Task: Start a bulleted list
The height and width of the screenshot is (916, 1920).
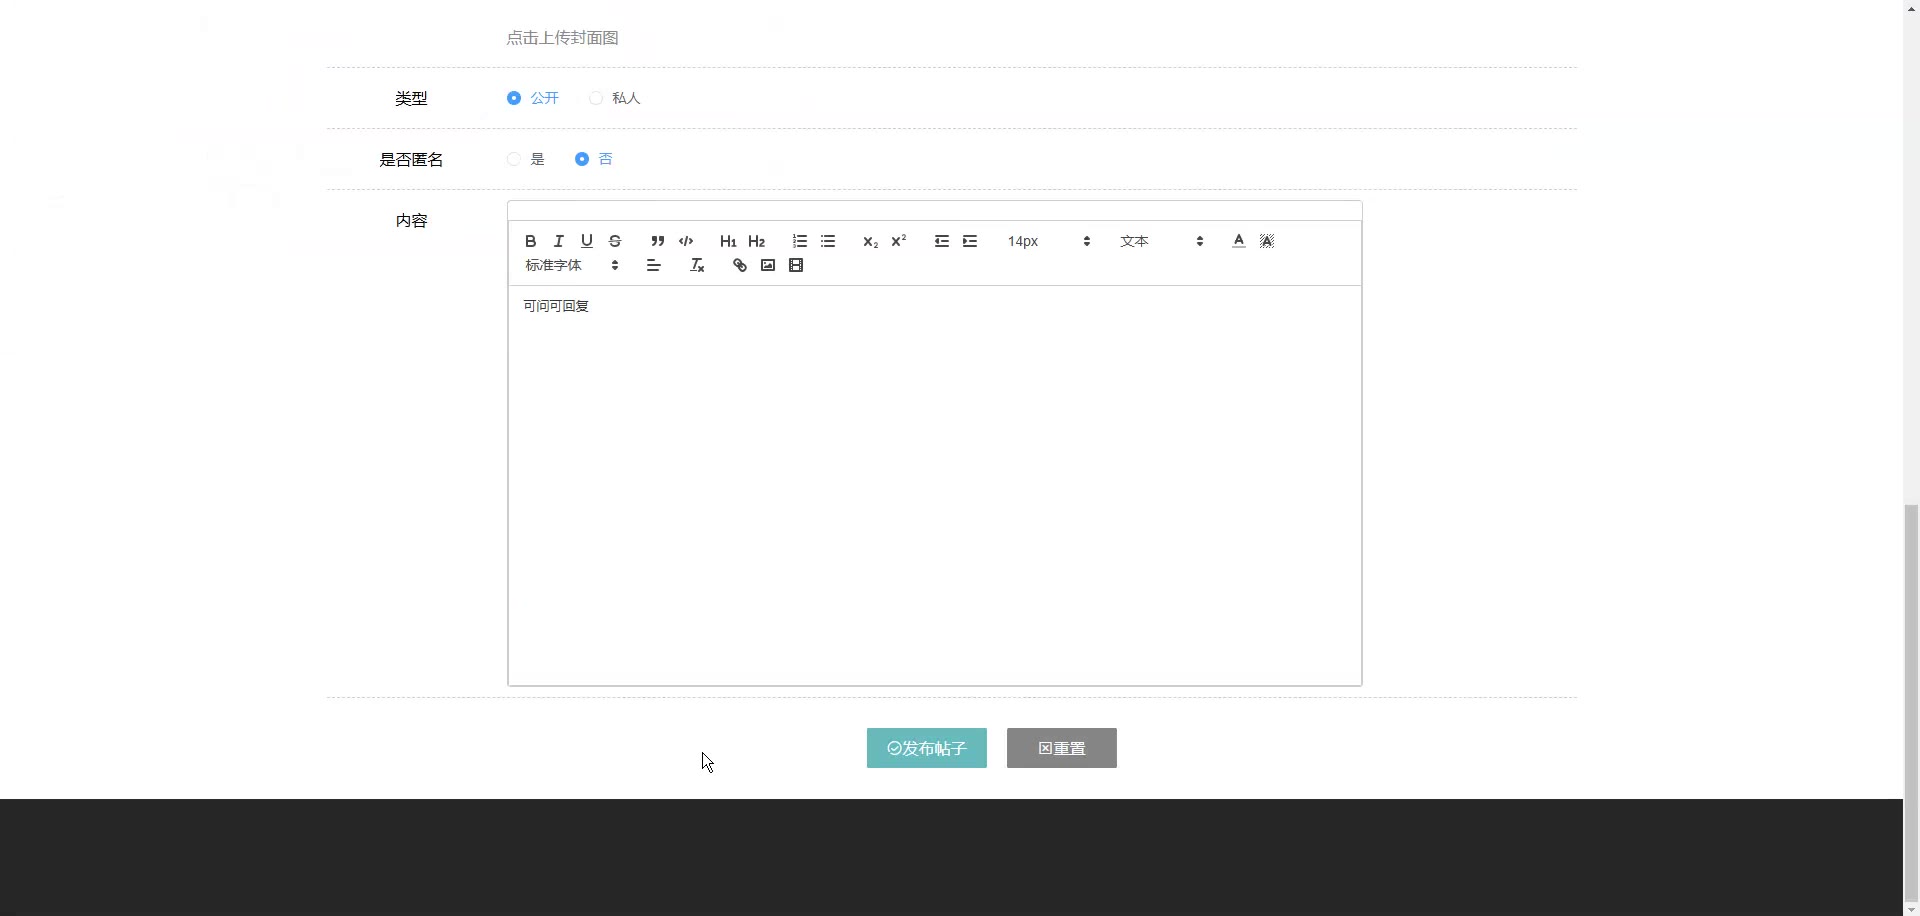Action: coord(828,241)
